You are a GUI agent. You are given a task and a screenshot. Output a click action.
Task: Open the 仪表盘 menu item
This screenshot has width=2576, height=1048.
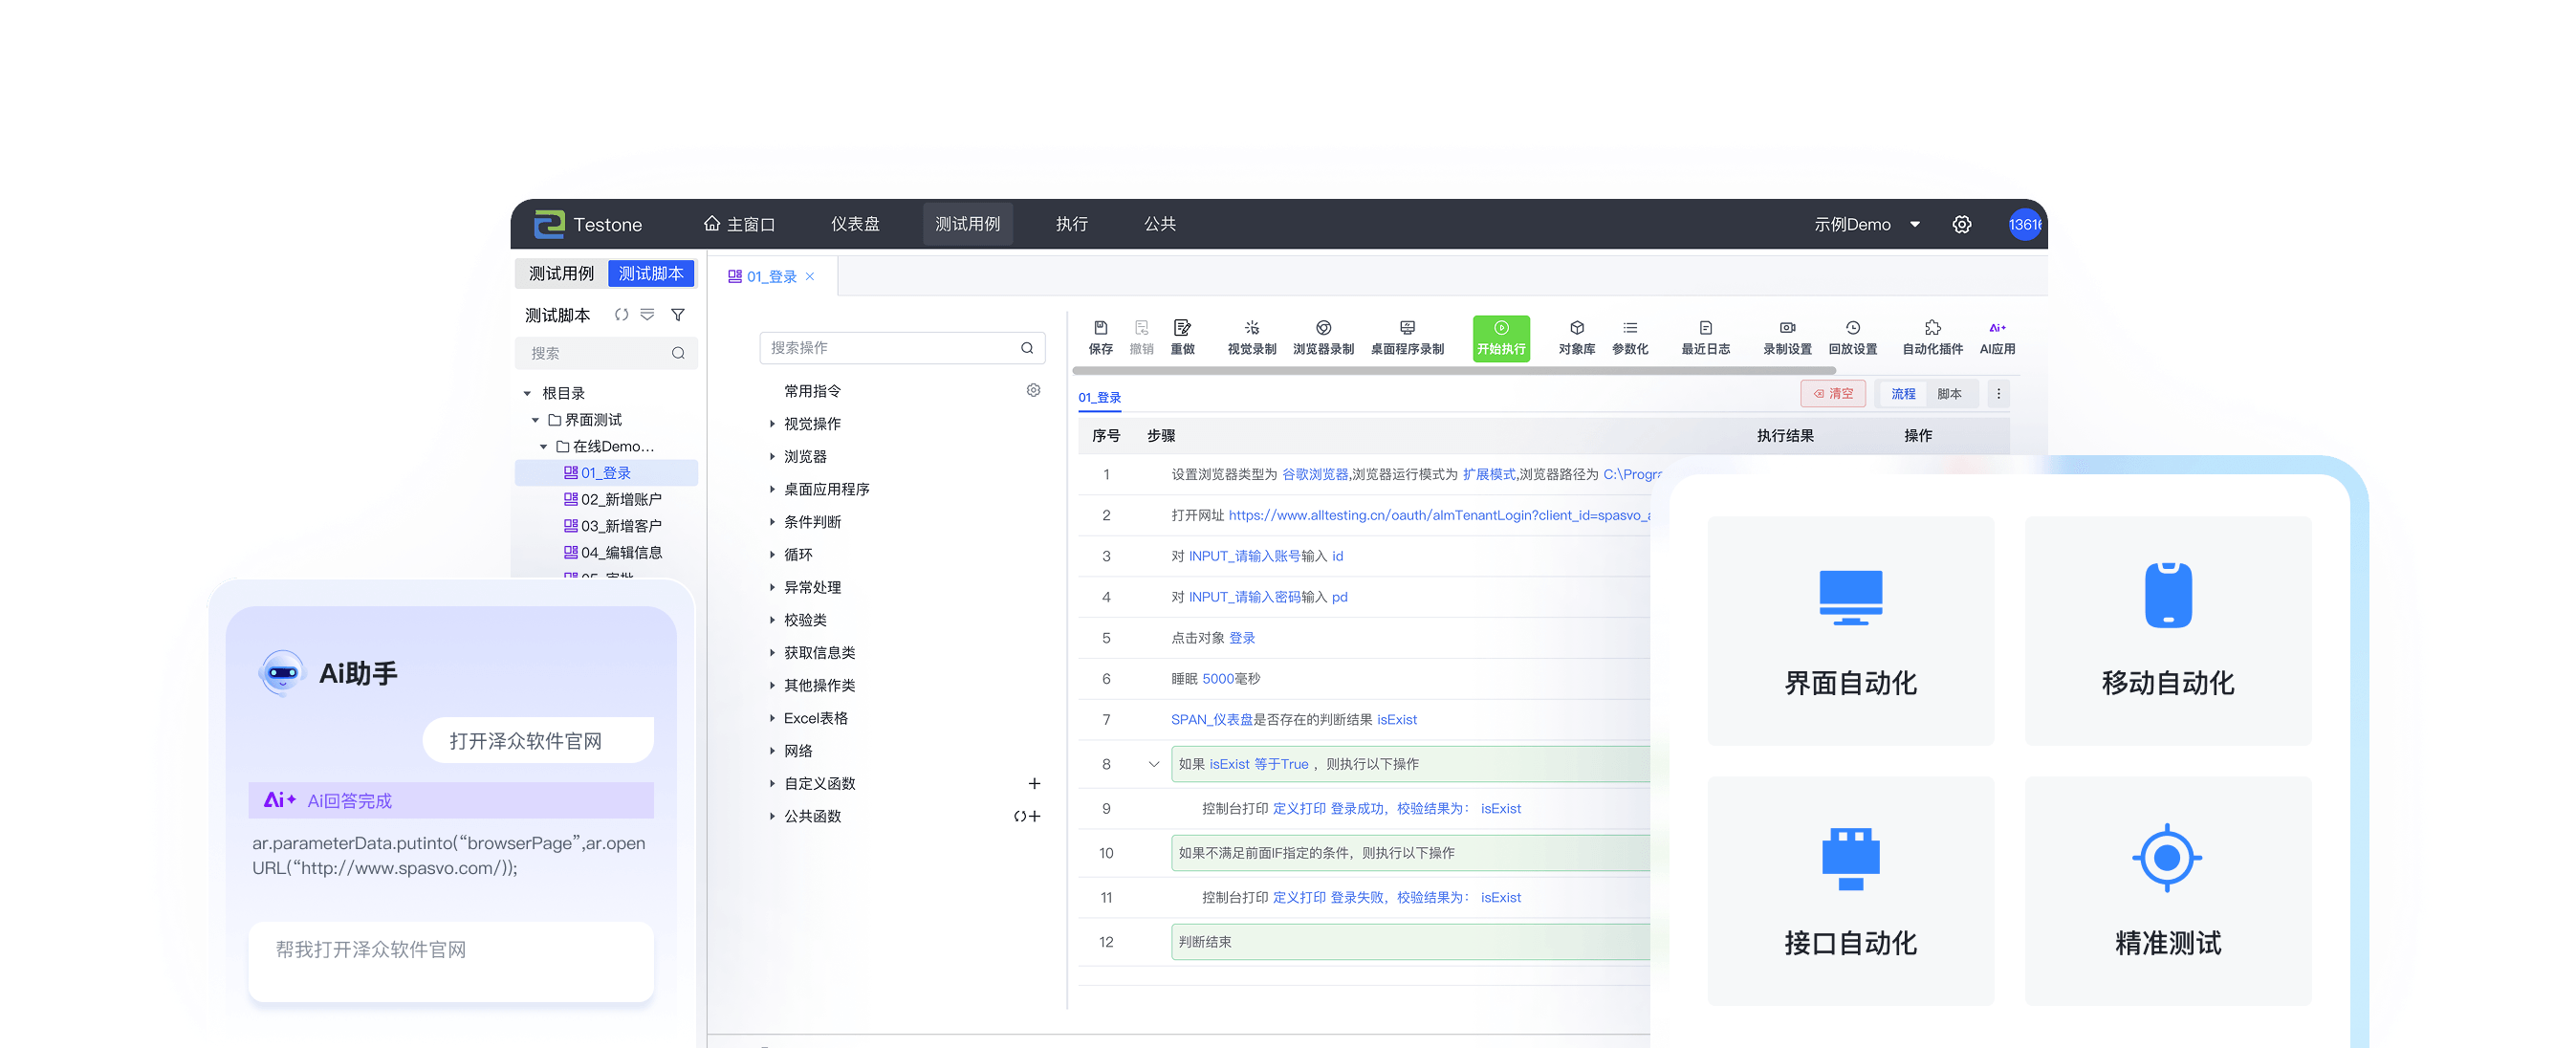[x=855, y=224]
